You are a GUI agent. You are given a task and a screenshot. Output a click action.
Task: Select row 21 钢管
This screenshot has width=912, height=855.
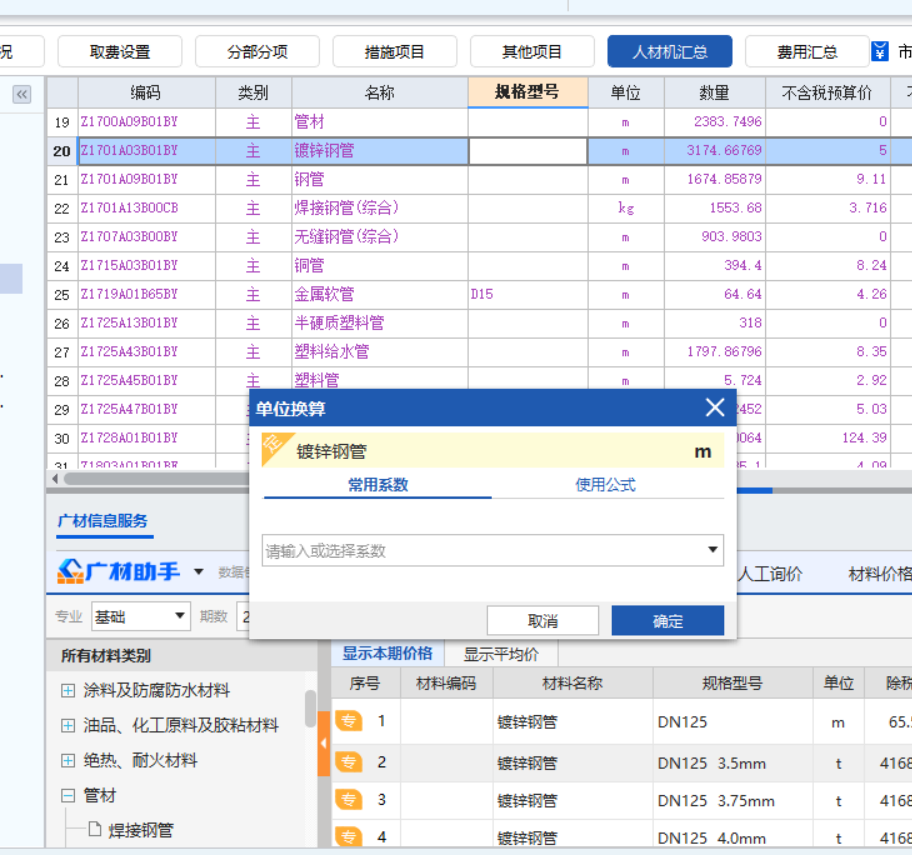(x=479, y=179)
